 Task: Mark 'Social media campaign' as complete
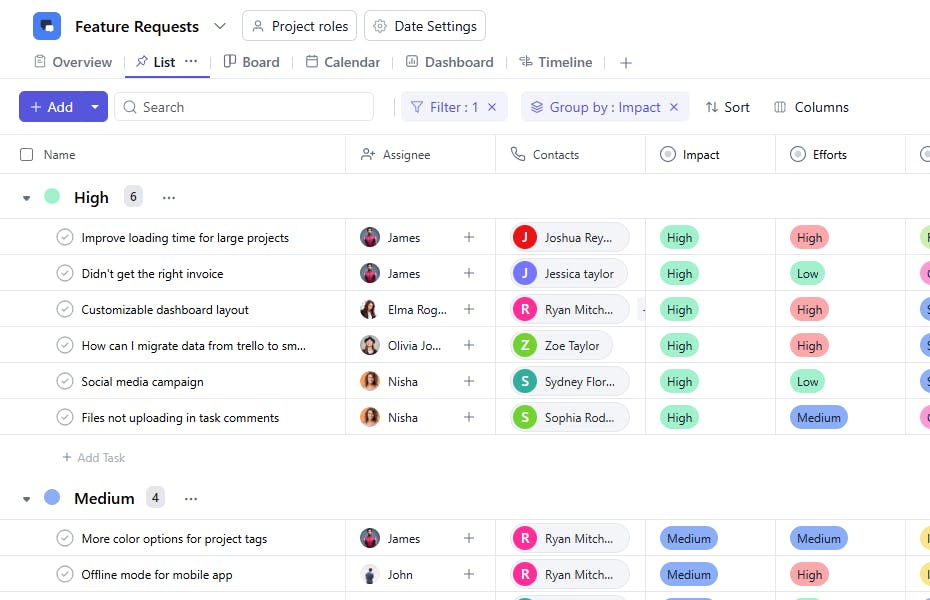pyautogui.click(x=65, y=381)
